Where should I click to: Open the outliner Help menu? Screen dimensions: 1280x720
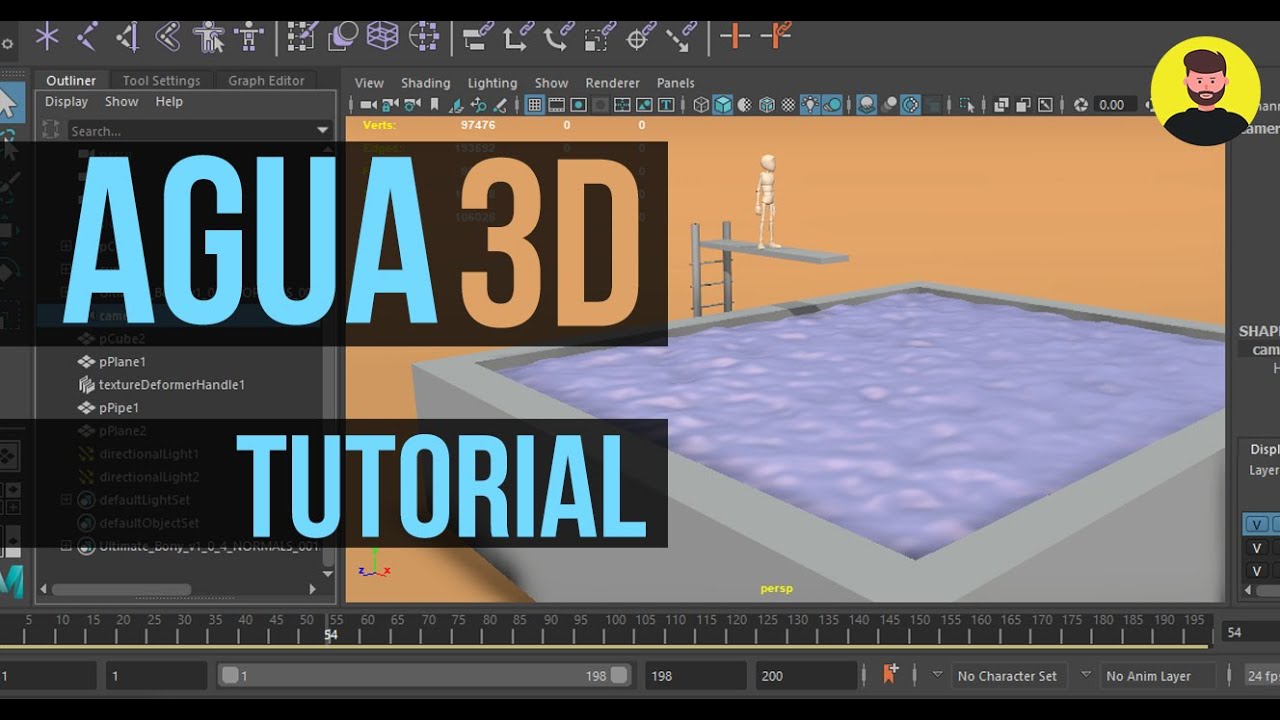pos(169,102)
